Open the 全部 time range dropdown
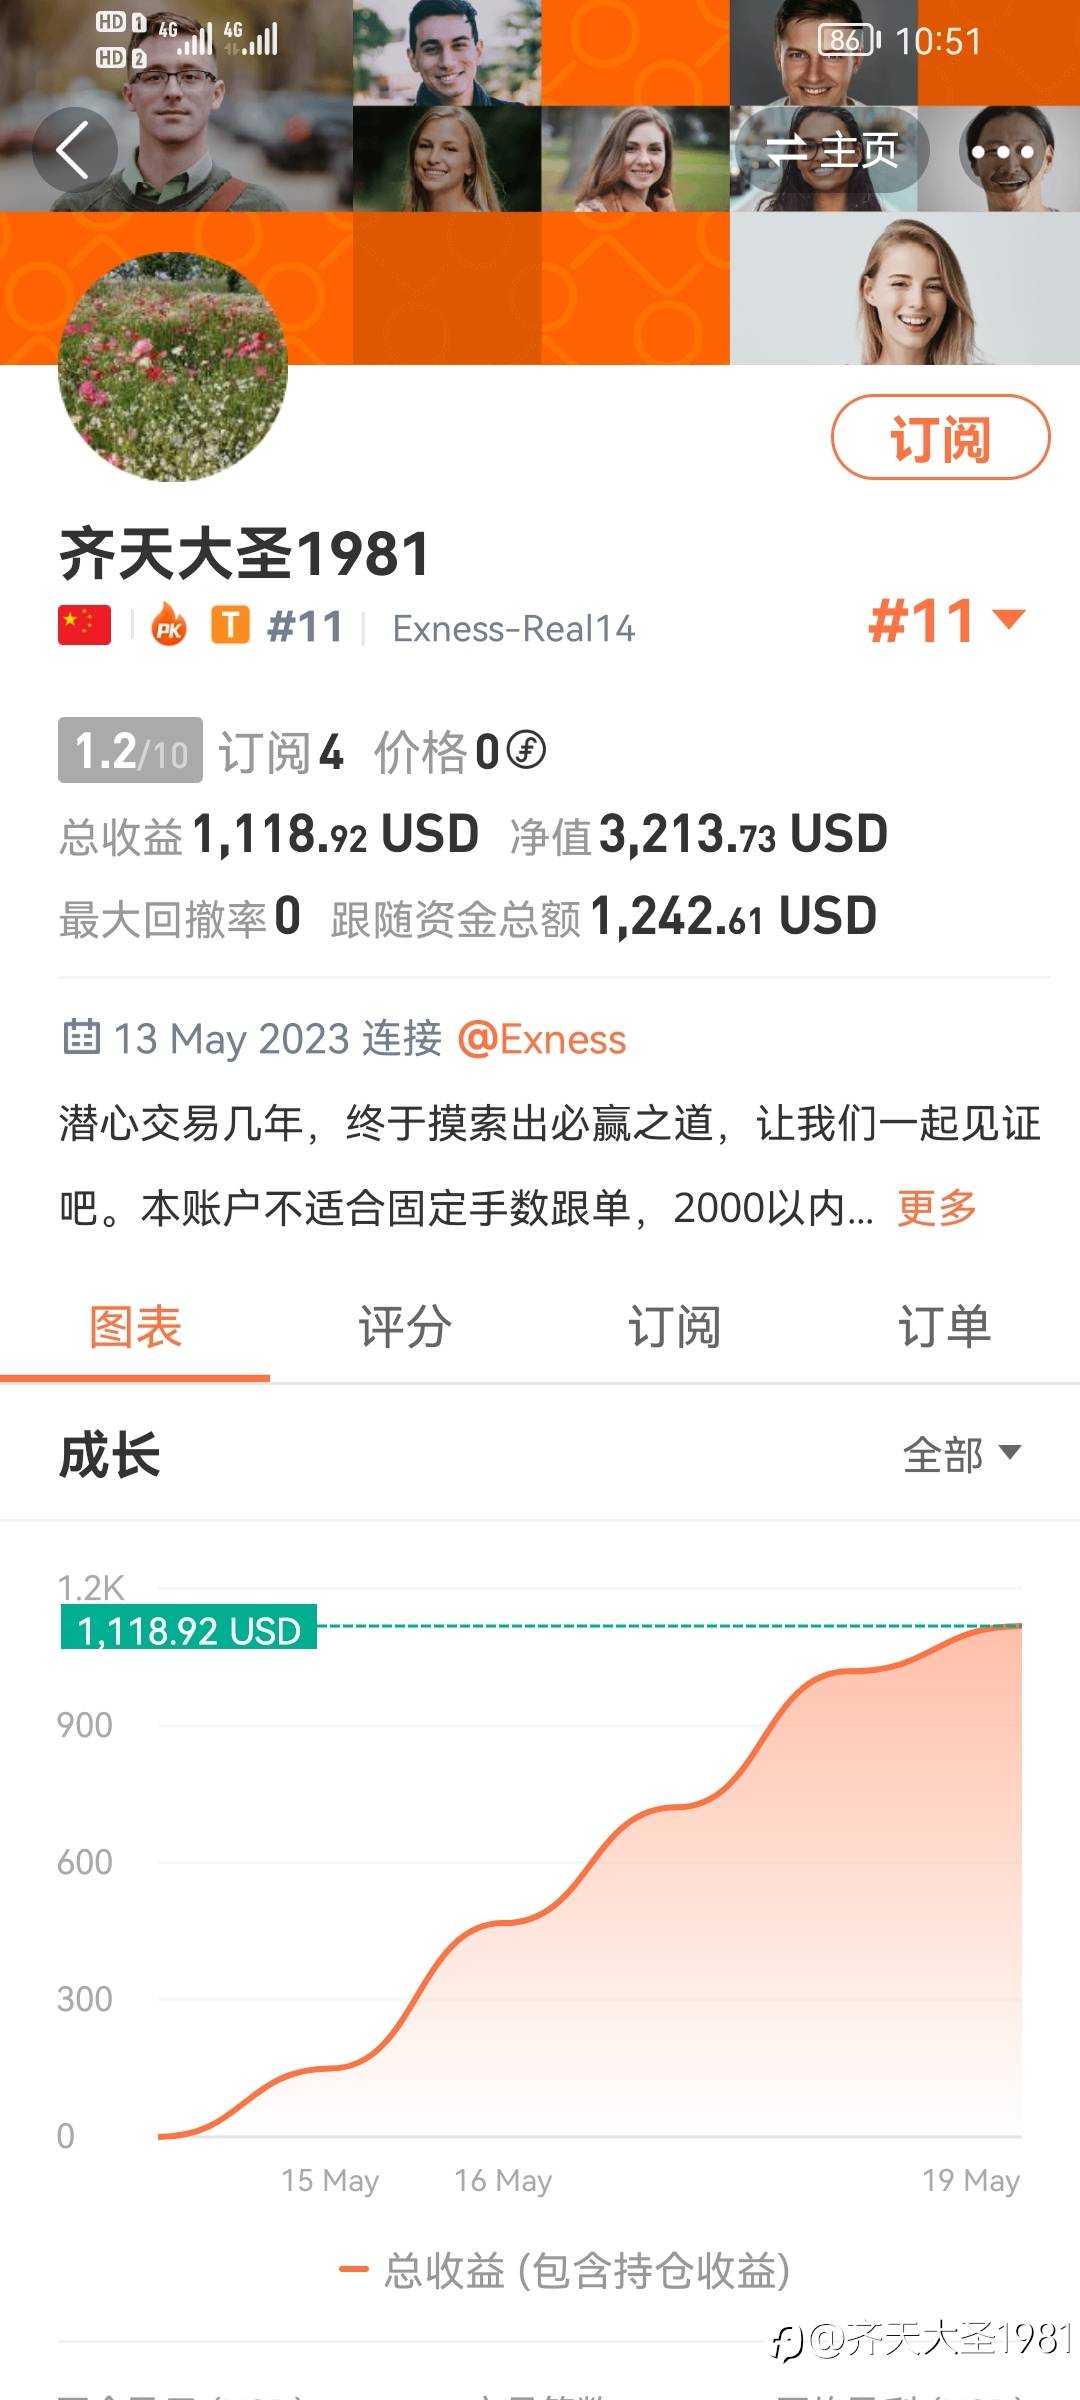The height and width of the screenshot is (2400, 1080). click(961, 1454)
